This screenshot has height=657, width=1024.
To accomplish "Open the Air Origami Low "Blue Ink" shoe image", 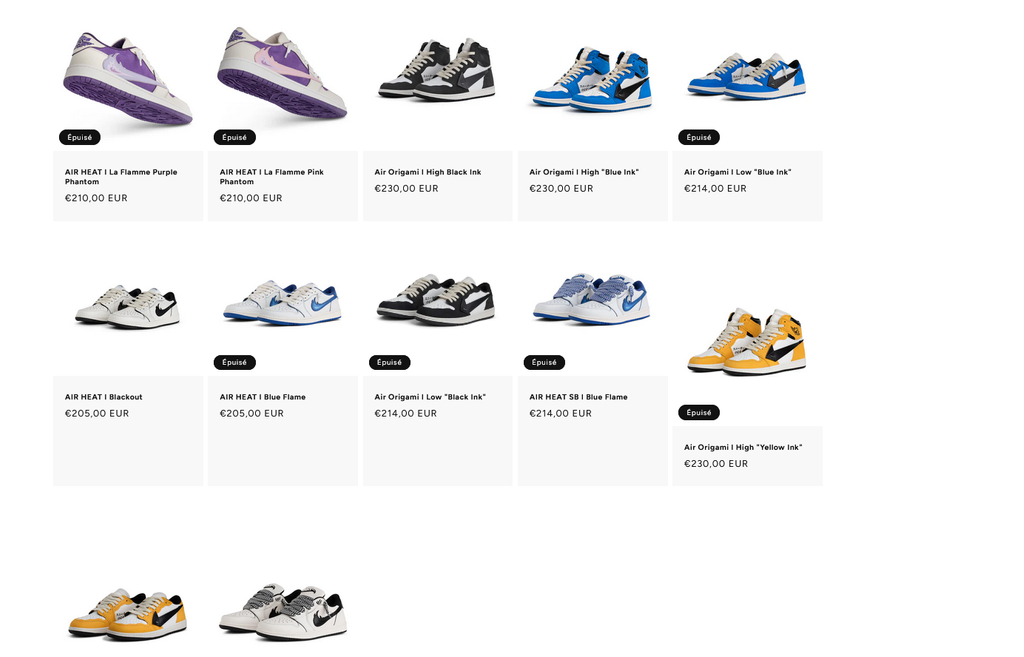I will click(747, 77).
